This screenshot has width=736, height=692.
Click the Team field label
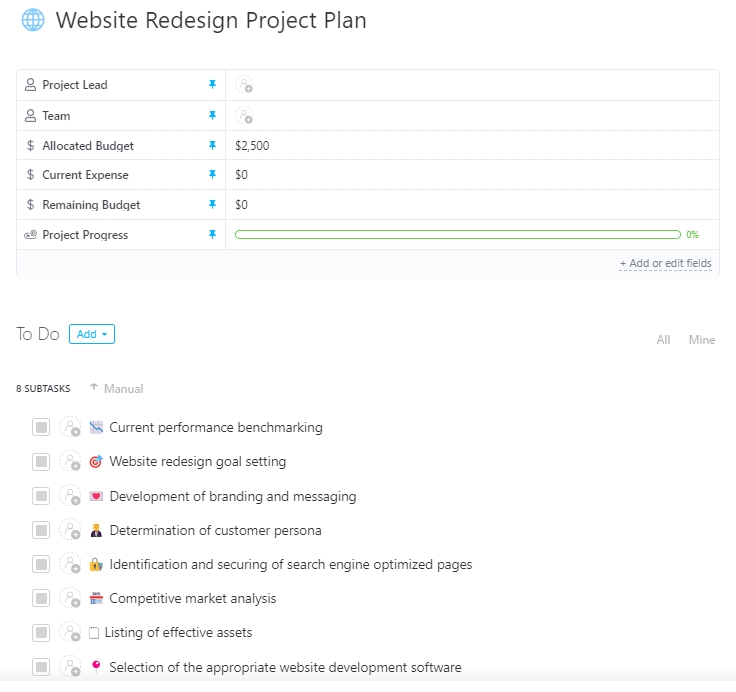[56, 115]
